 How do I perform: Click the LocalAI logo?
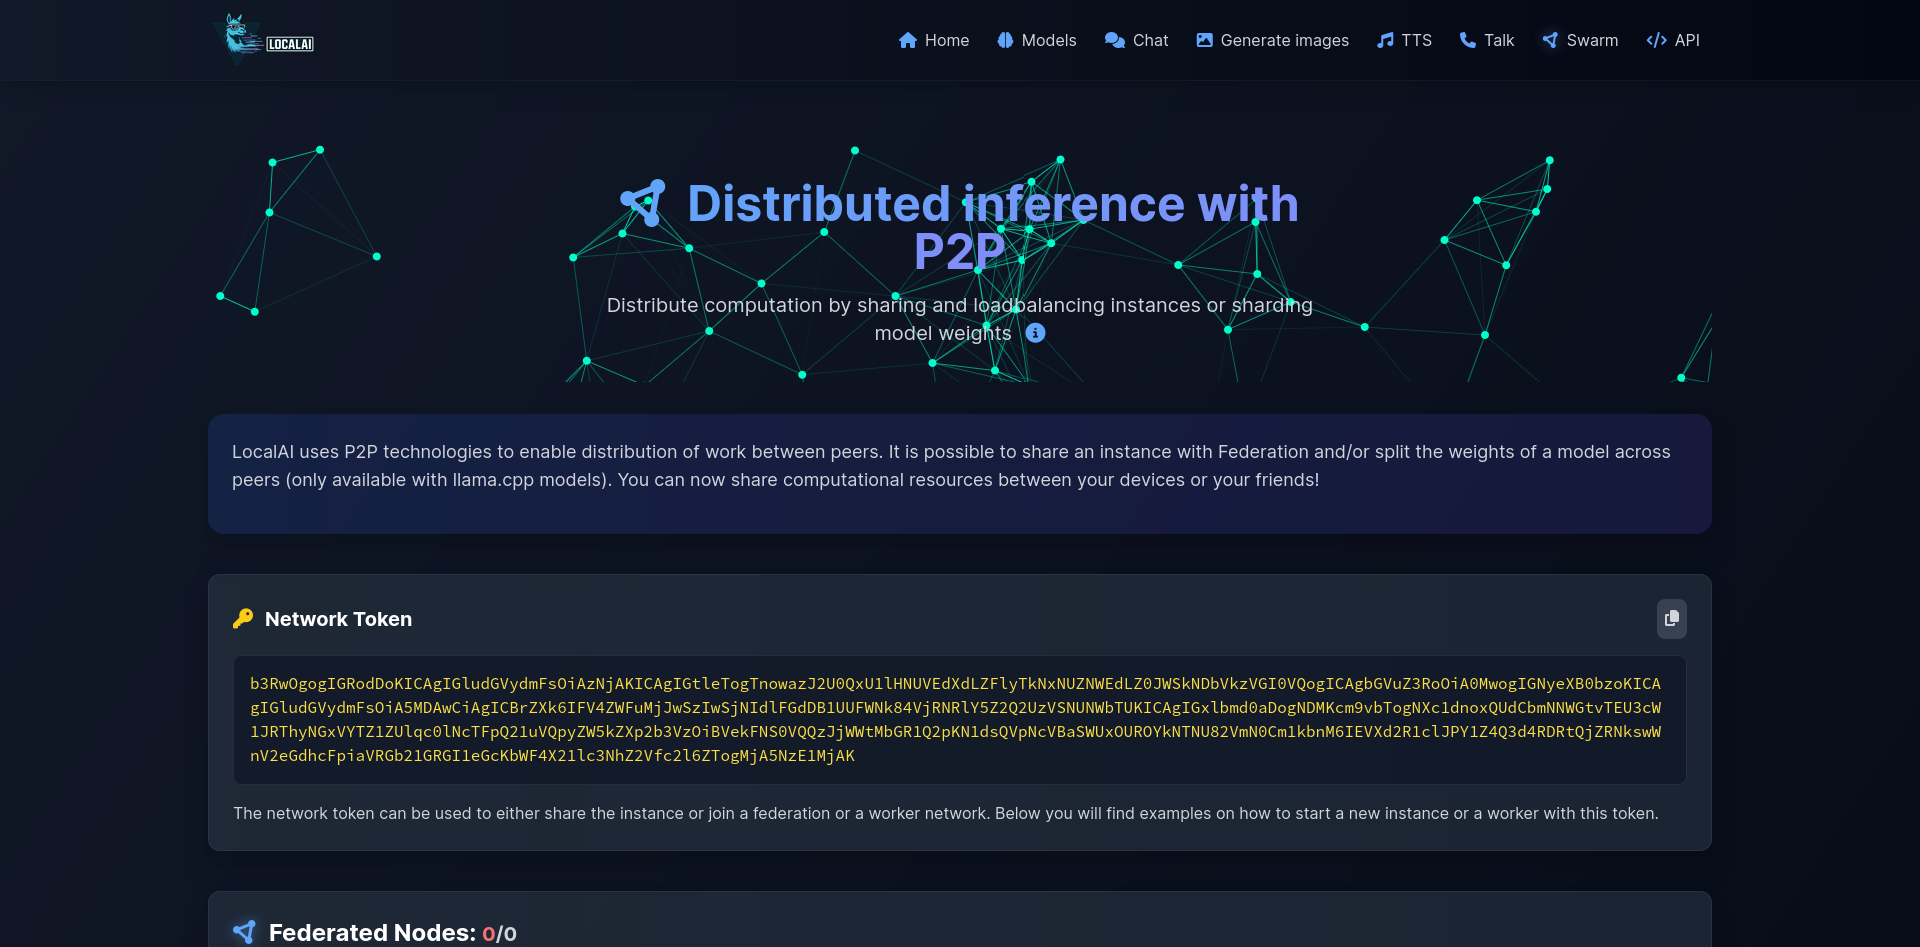(263, 39)
